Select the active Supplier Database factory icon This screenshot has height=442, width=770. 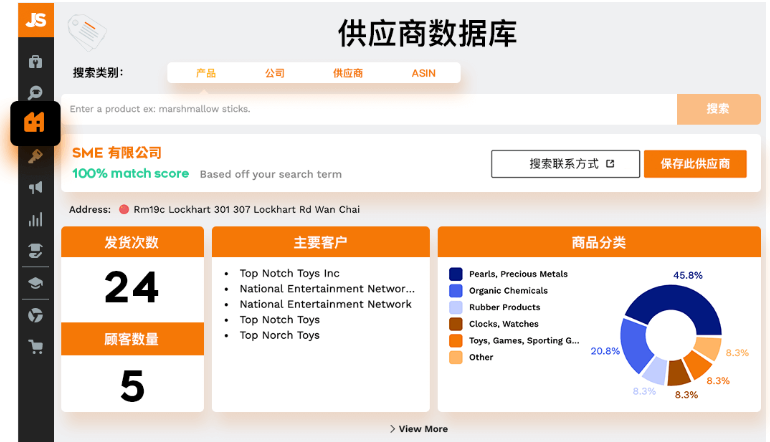pyautogui.click(x=35, y=123)
